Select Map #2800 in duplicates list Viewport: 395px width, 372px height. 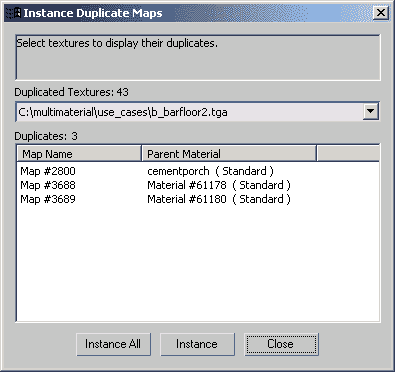click(x=48, y=171)
